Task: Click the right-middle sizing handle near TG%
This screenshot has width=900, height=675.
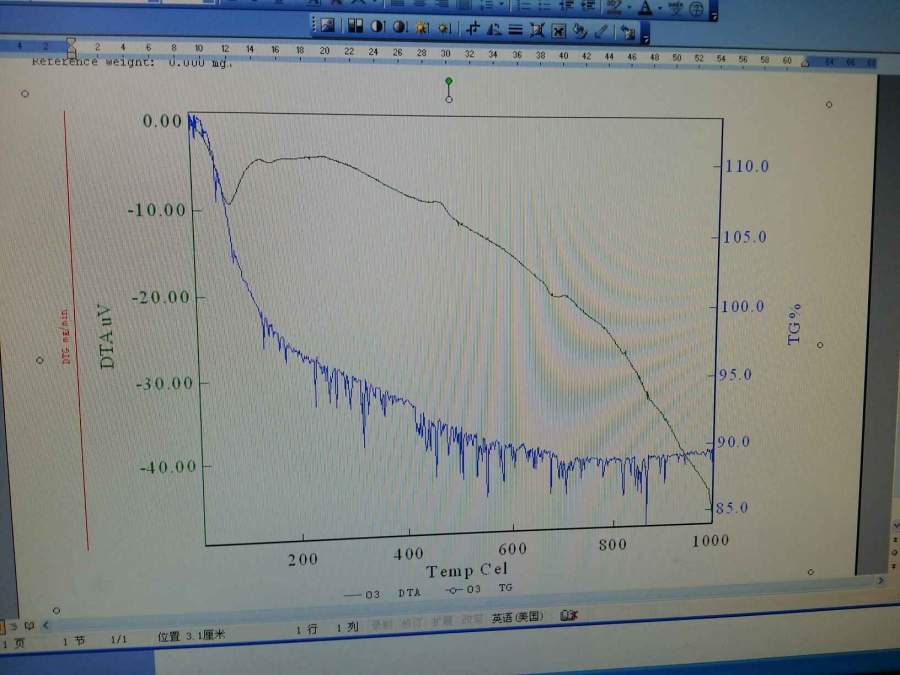Action: [820, 345]
